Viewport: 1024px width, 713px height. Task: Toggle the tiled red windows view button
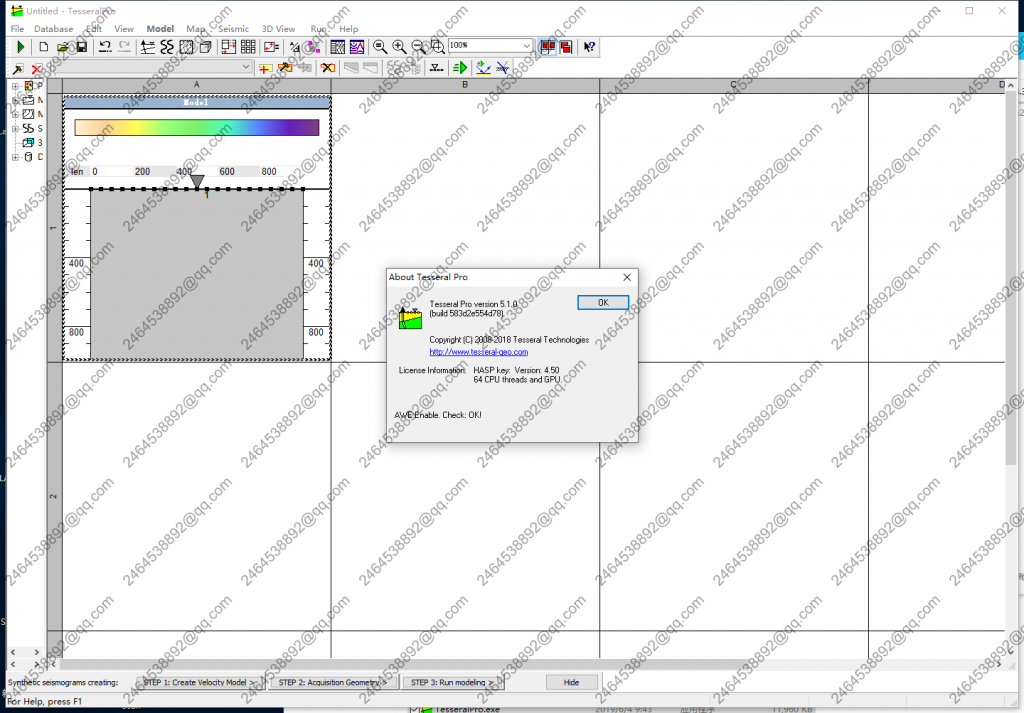[547, 47]
